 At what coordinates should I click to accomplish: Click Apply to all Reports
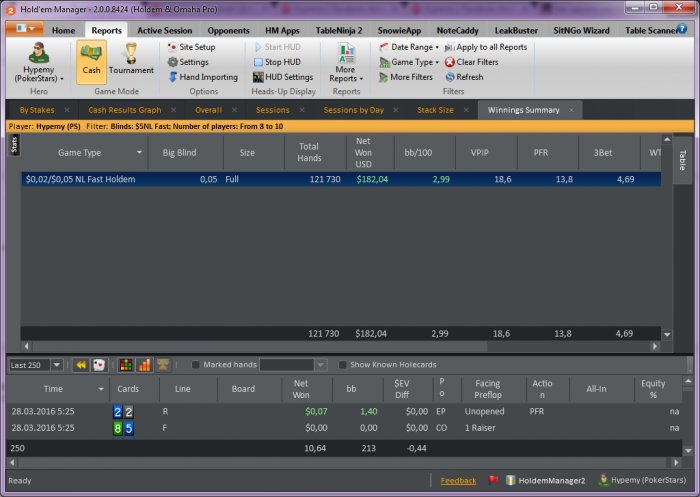coord(485,47)
